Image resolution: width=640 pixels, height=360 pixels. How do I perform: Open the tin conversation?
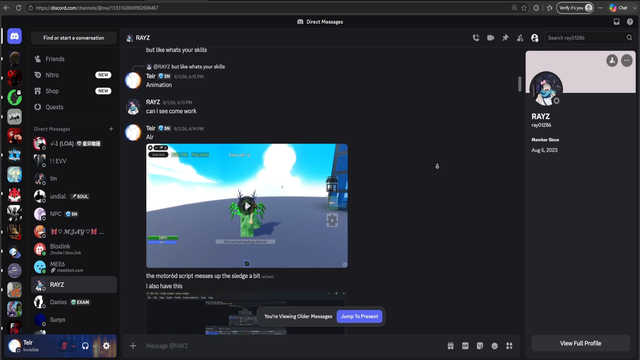coord(73,178)
